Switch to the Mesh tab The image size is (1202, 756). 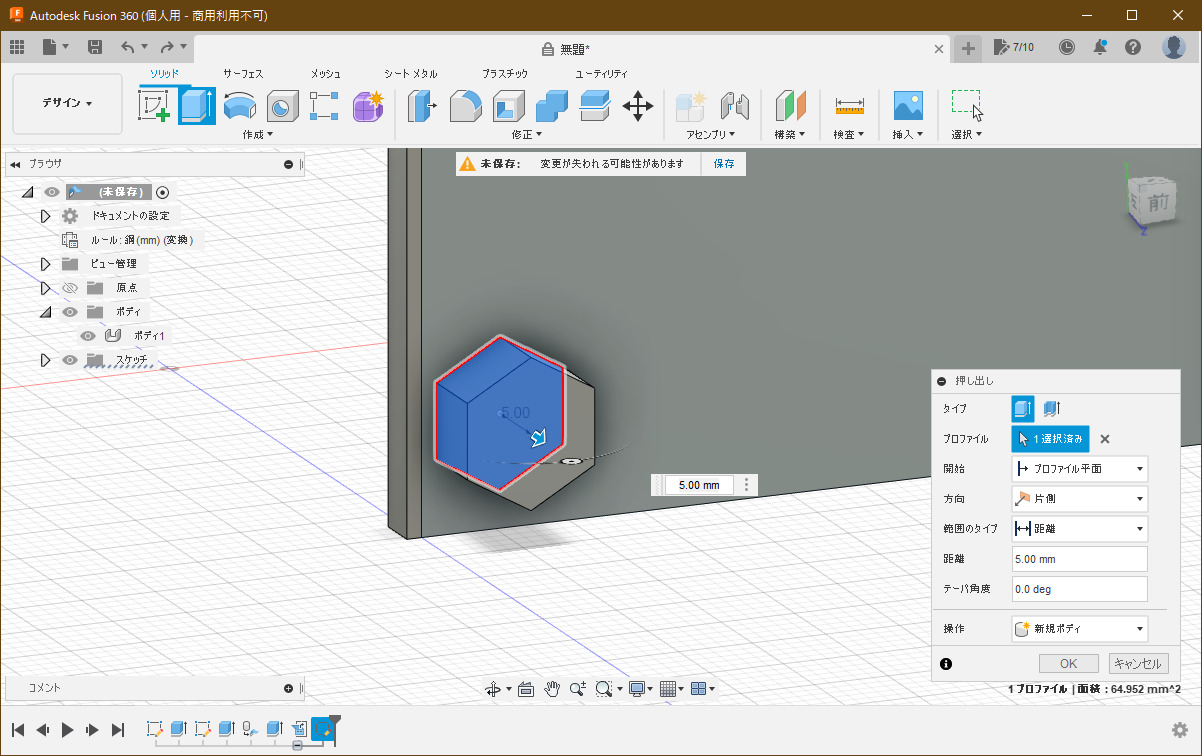[x=325, y=74]
